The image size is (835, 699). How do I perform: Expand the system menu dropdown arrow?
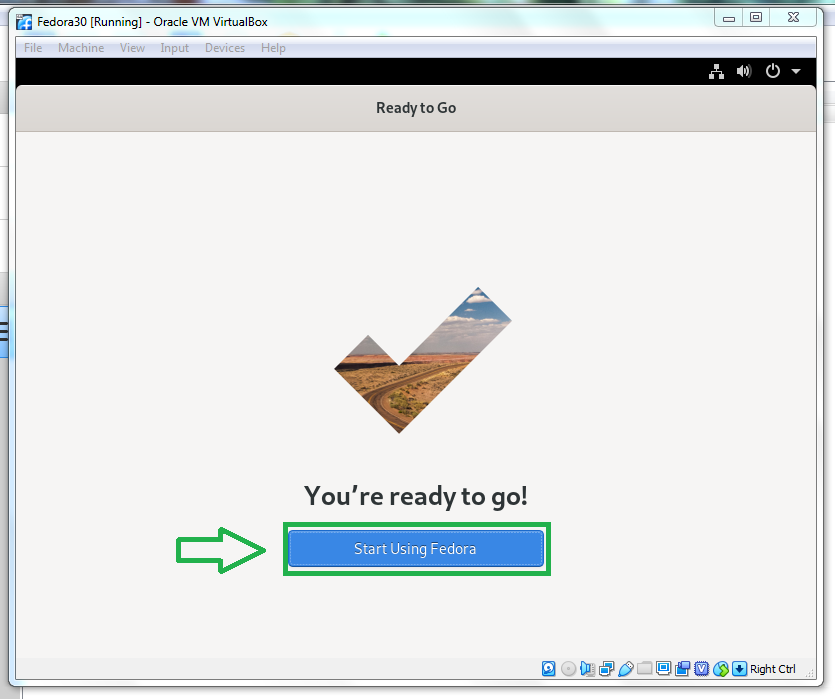point(796,71)
